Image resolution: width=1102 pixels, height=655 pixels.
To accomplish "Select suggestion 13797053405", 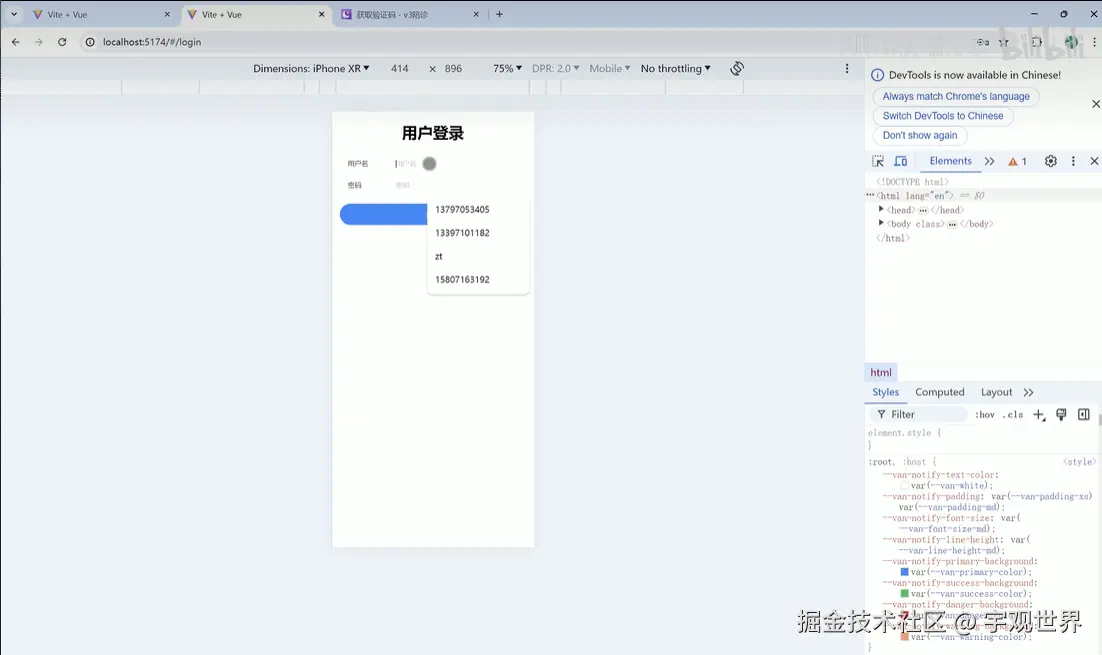I will tap(478, 209).
